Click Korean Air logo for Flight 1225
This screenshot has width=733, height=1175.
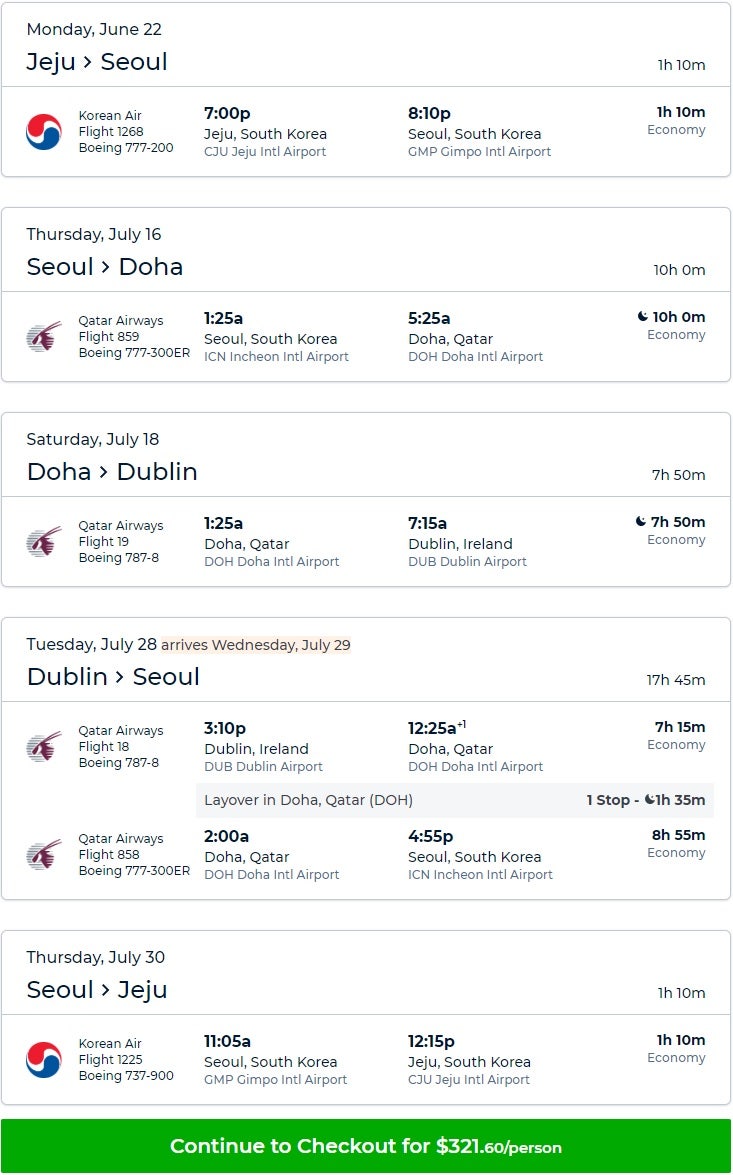[x=44, y=1060]
